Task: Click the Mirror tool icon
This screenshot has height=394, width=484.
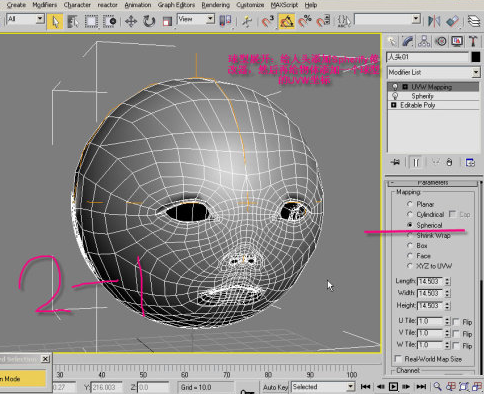Action: tap(434, 22)
